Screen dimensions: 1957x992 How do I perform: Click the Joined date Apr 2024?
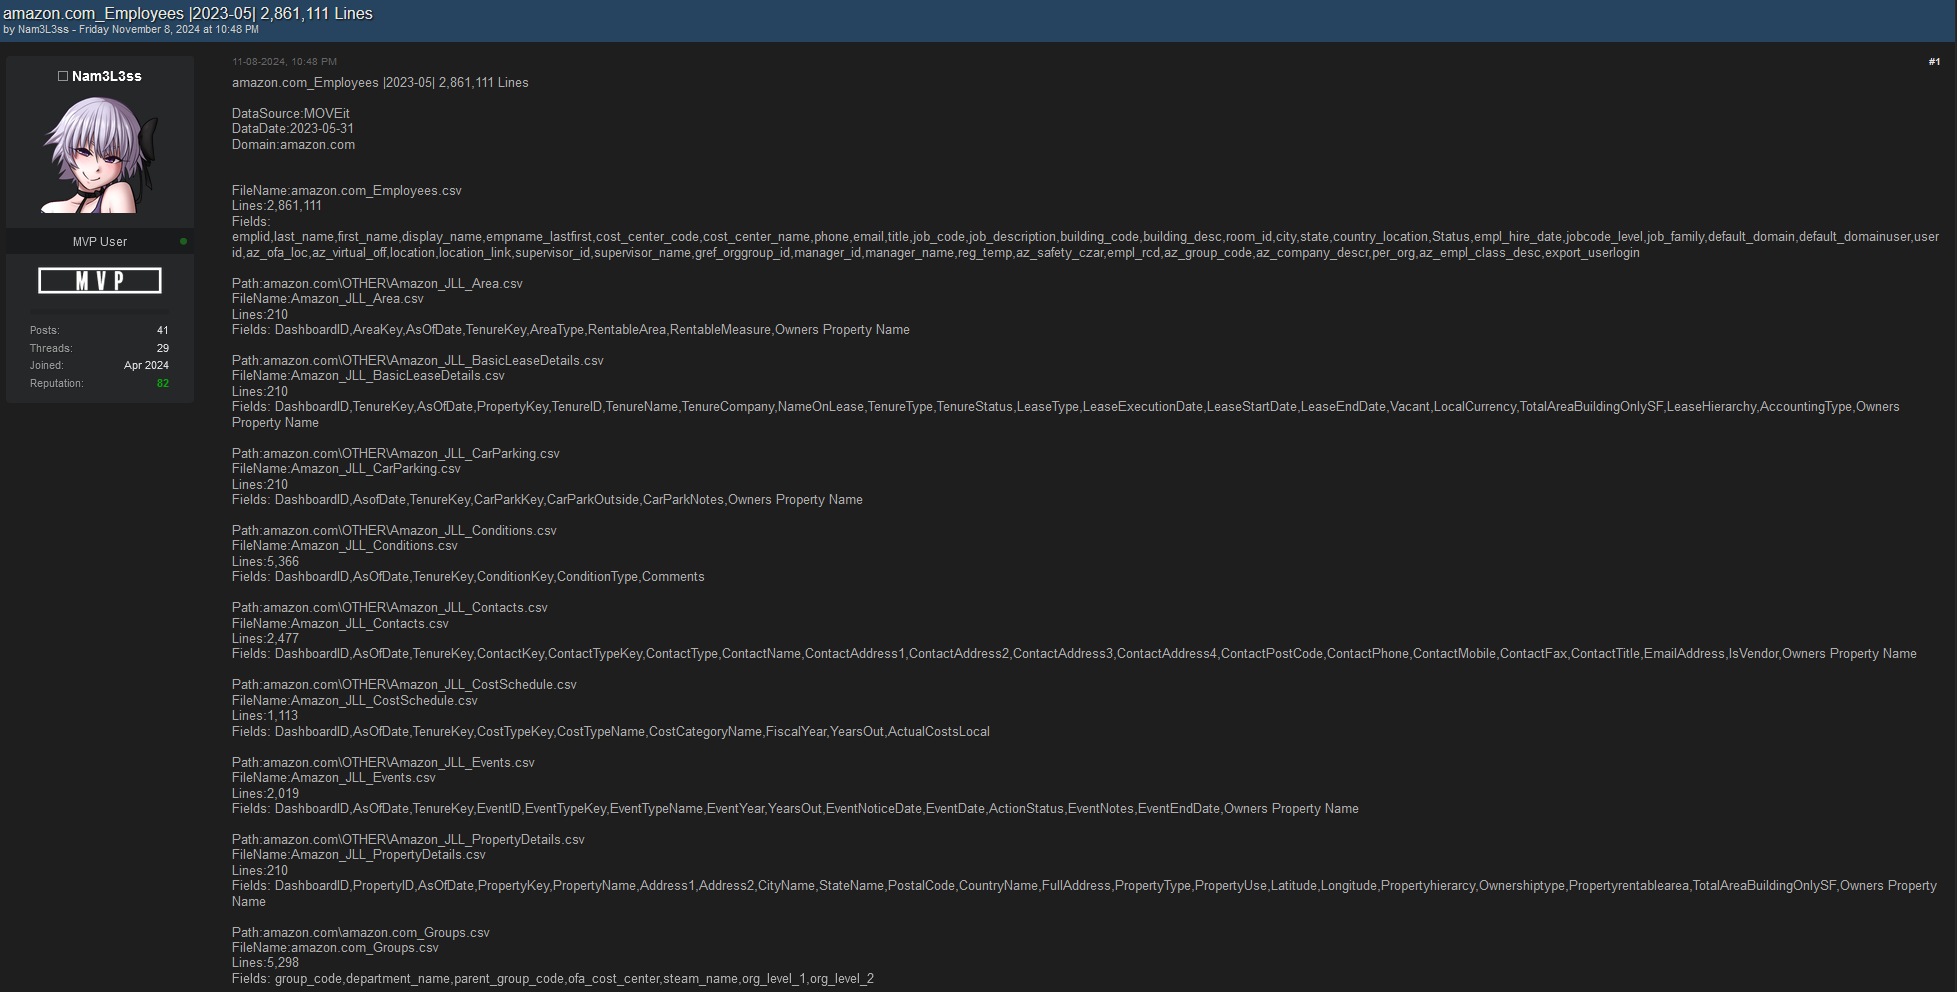[x=146, y=365]
